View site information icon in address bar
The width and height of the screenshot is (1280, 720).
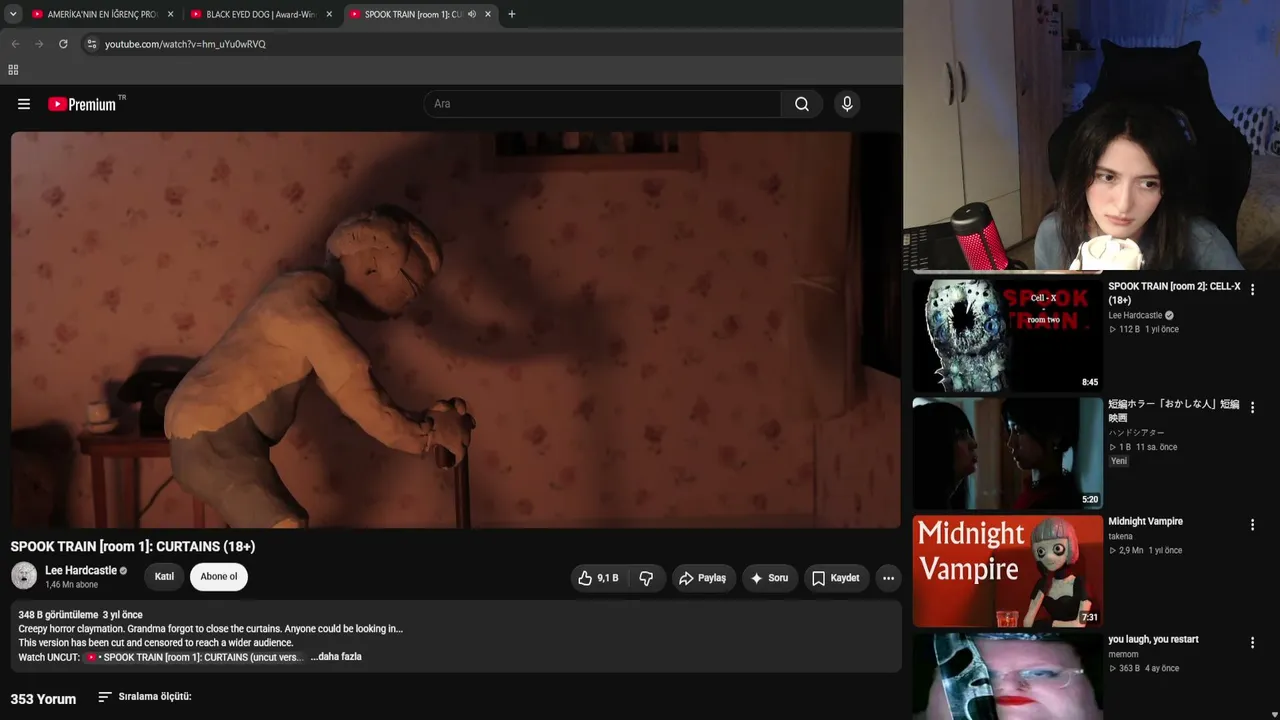point(92,44)
